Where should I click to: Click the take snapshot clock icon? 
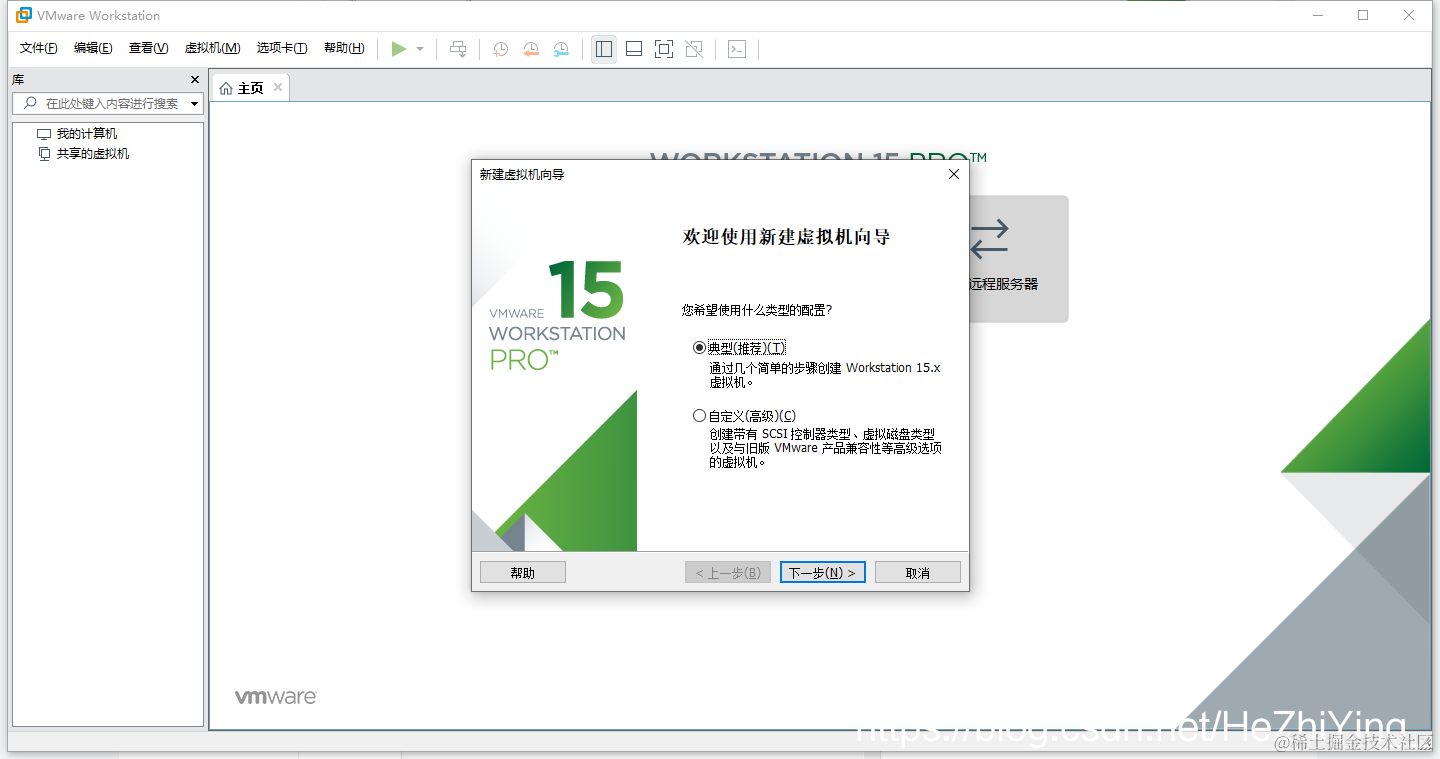tap(501, 49)
